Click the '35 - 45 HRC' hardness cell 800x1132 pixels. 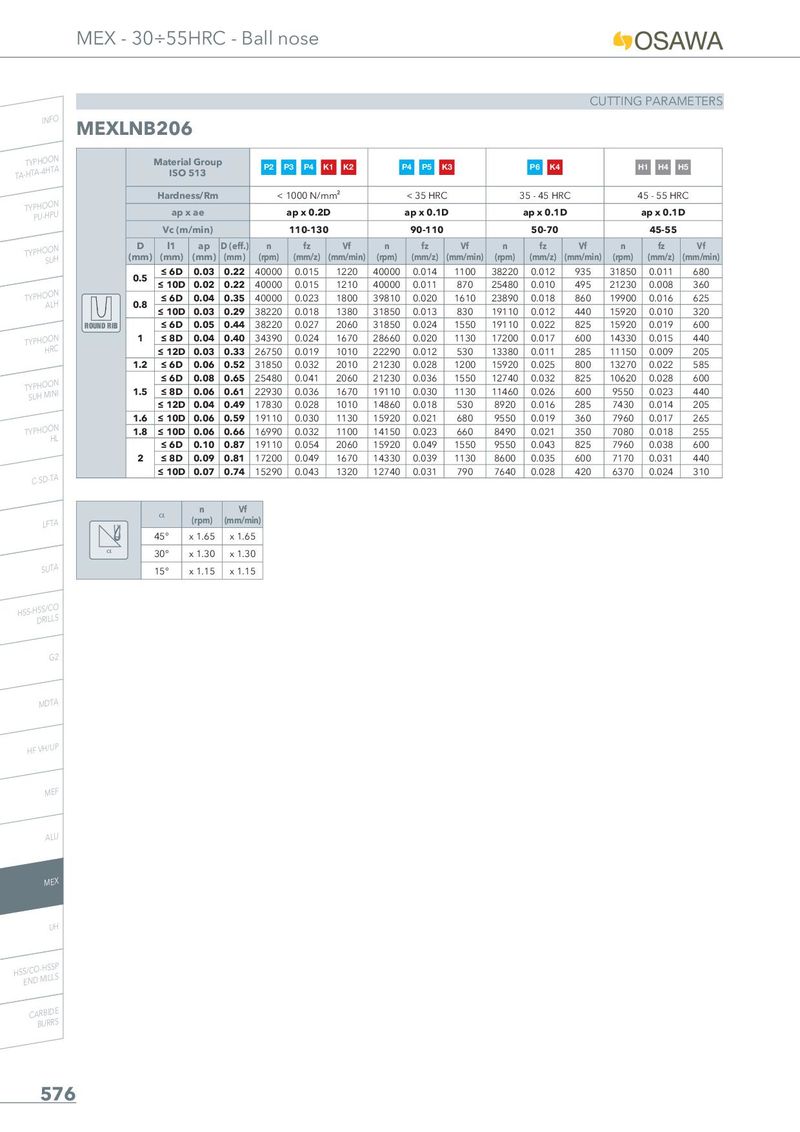pyautogui.click(x=544, y=196)
